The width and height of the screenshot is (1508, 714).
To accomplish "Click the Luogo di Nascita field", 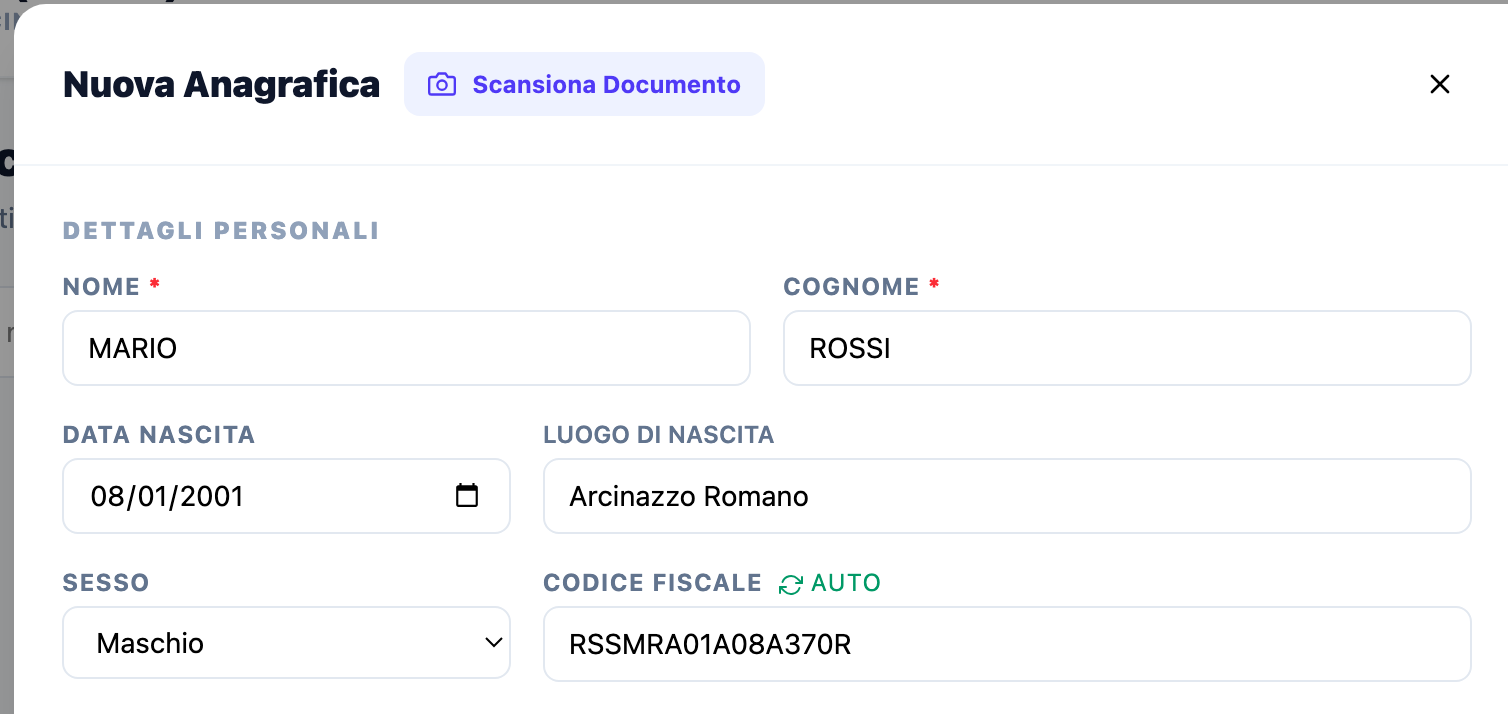I will coord(1007,495).
